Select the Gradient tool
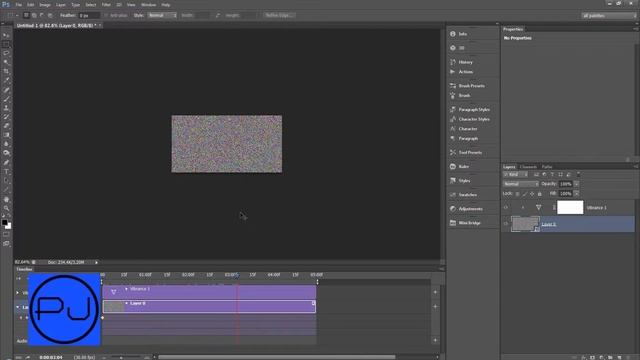 point(6,135)
